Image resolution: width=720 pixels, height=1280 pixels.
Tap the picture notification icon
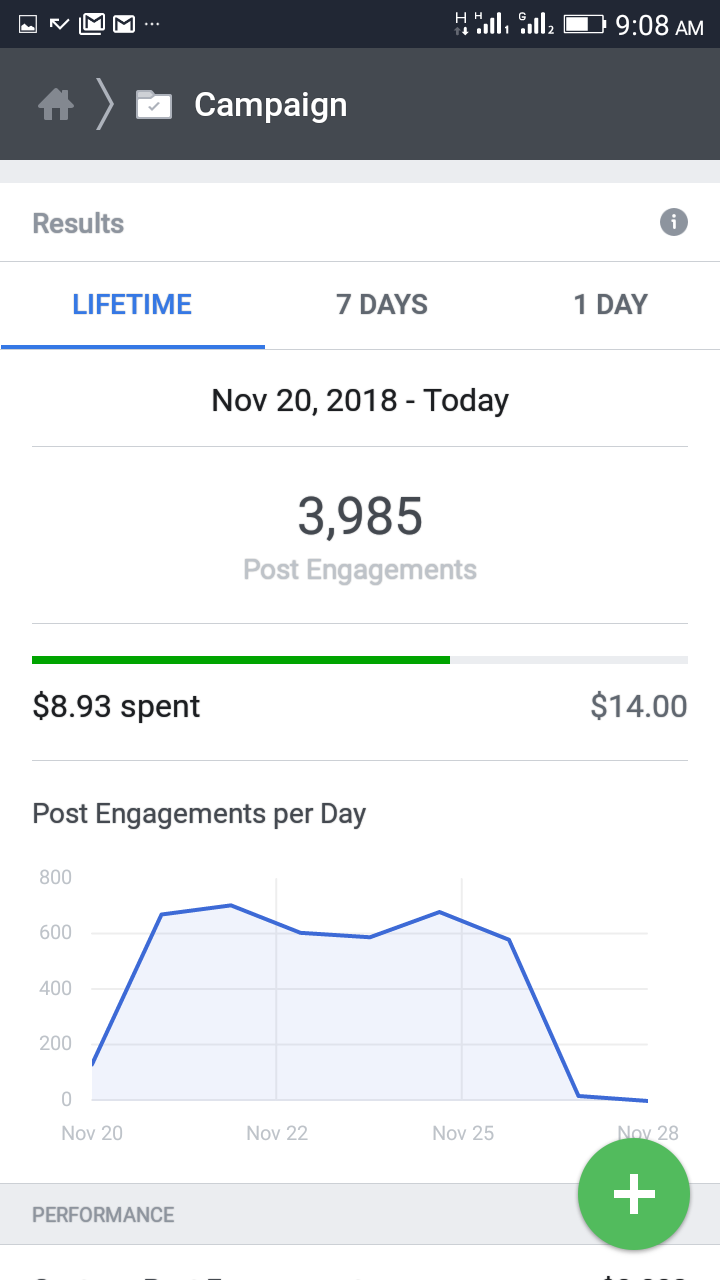[28, 23]
